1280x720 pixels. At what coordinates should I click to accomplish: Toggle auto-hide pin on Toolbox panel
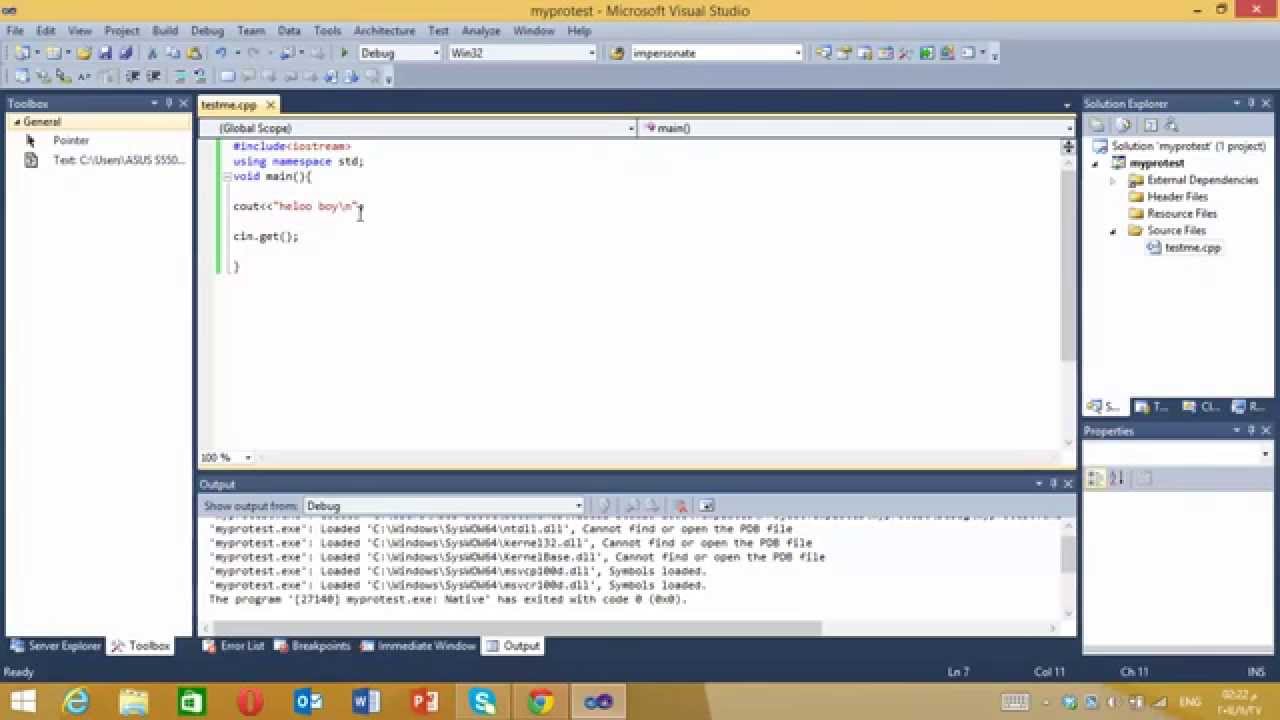(x=169, y=103)
